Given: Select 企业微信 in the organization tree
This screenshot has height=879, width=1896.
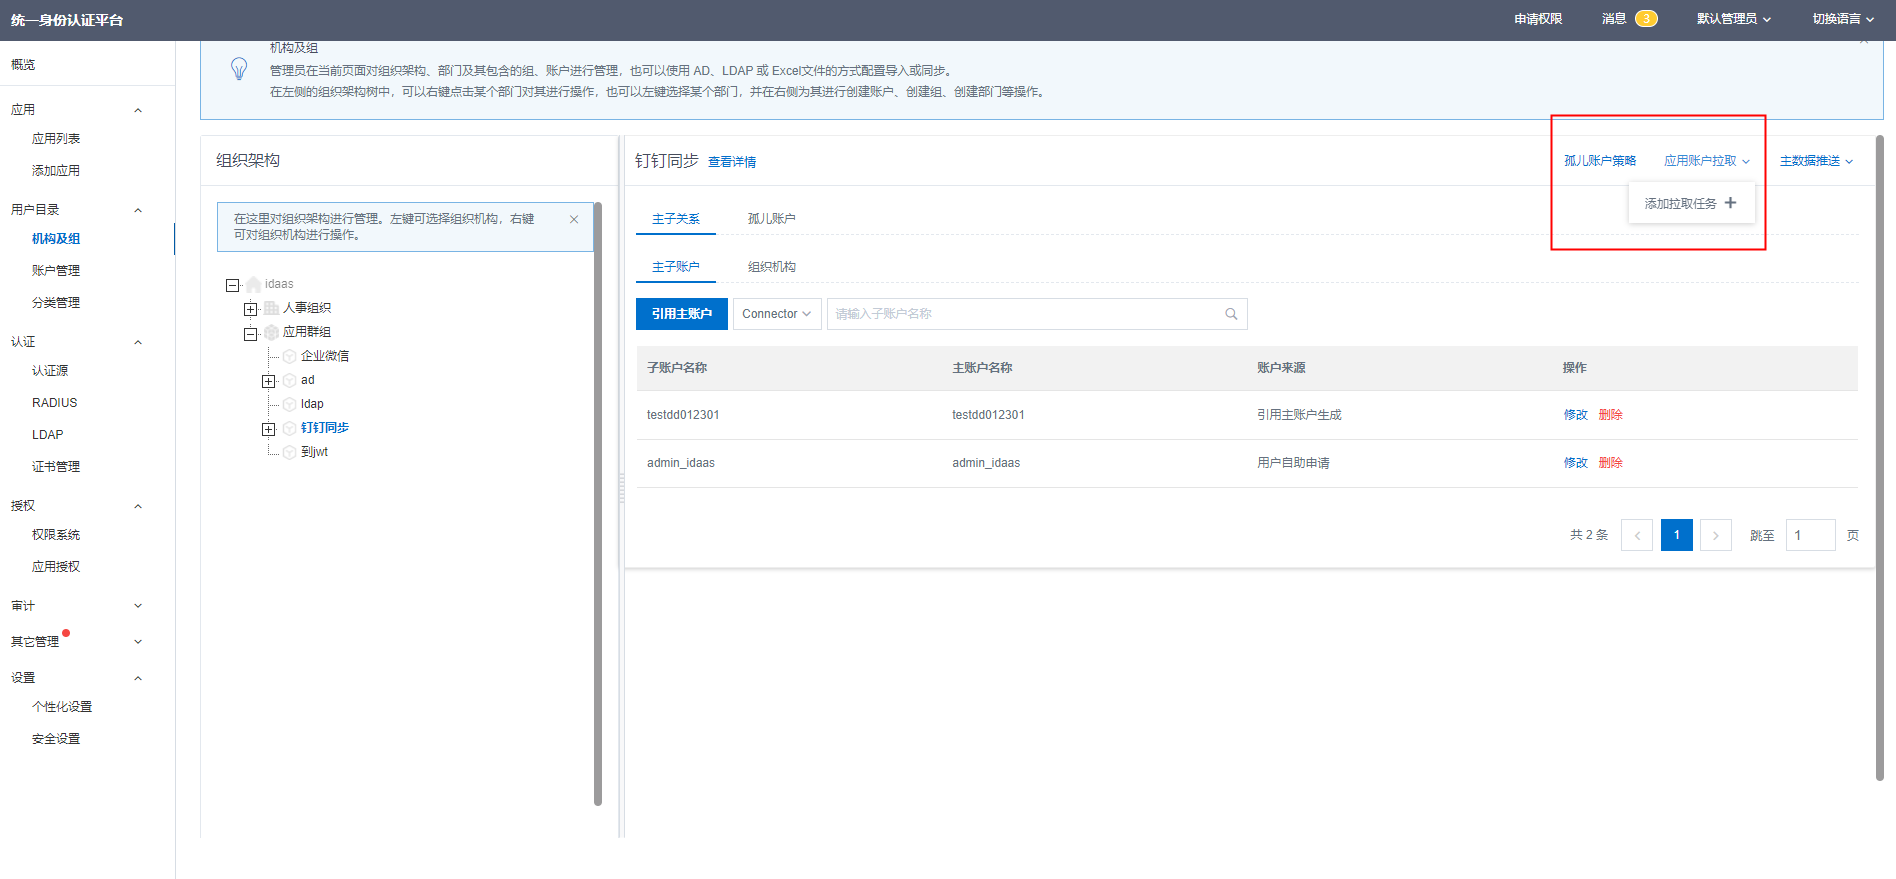Looking at the screenshot, I should pos(324,356).
